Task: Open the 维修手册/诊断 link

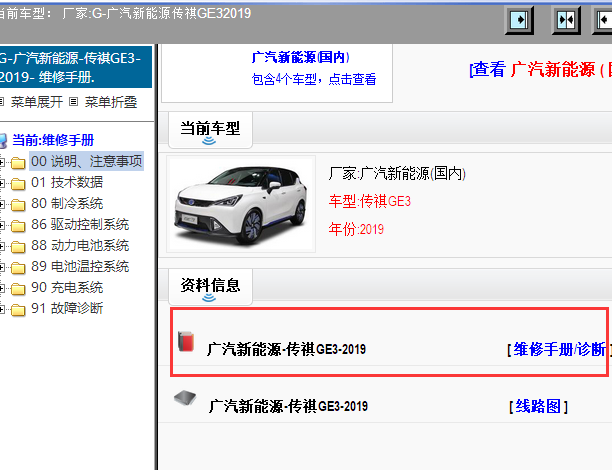Action: pos(560,349)
